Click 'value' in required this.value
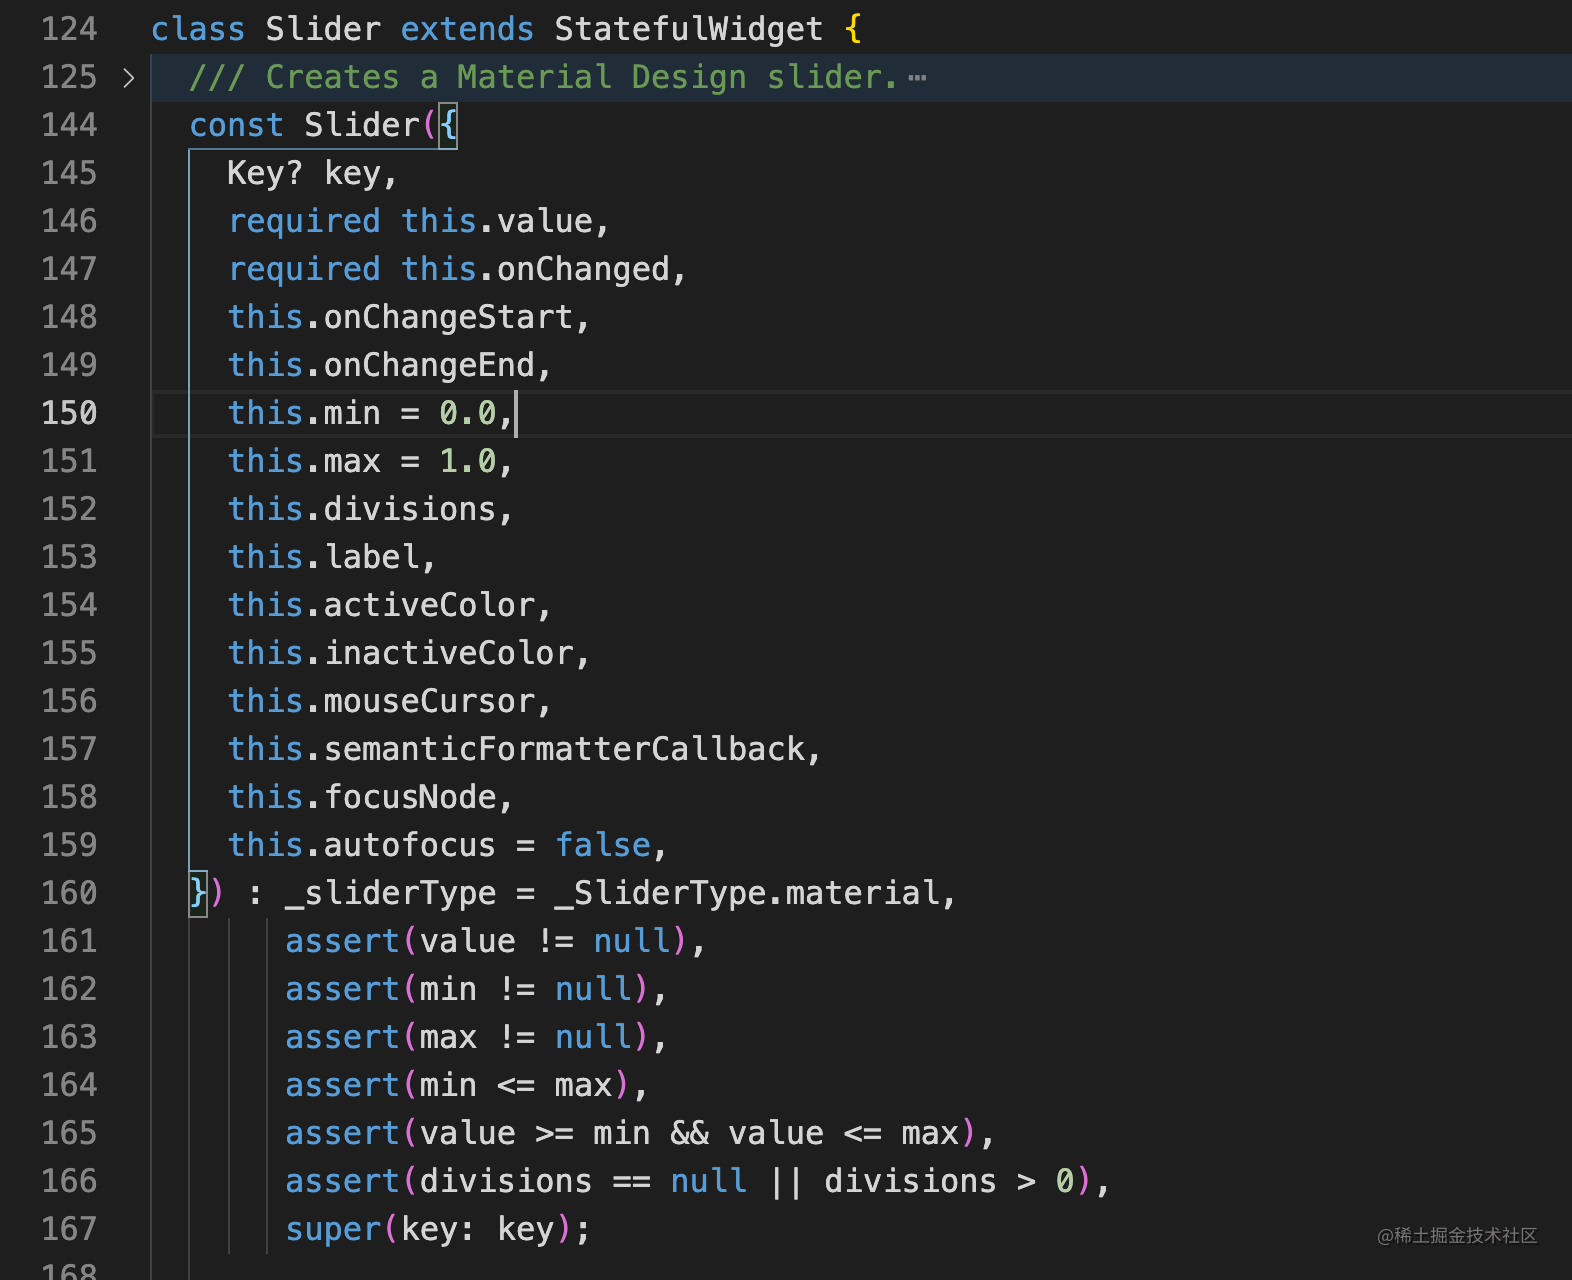Viewport: 1572px width, 1280px height. click(x=544, y=221)
